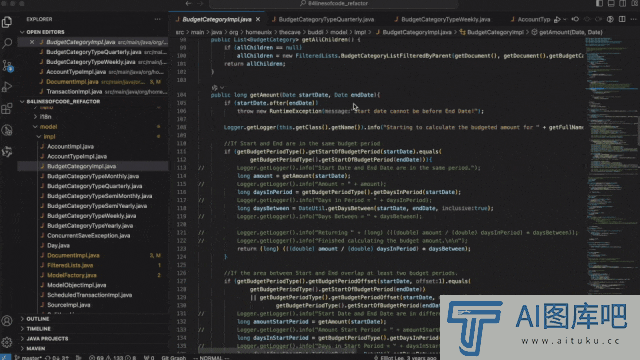640x360 pixels.
Task: Close the BudgetCategoryImpl.java tab
Action: click(258, 19)
